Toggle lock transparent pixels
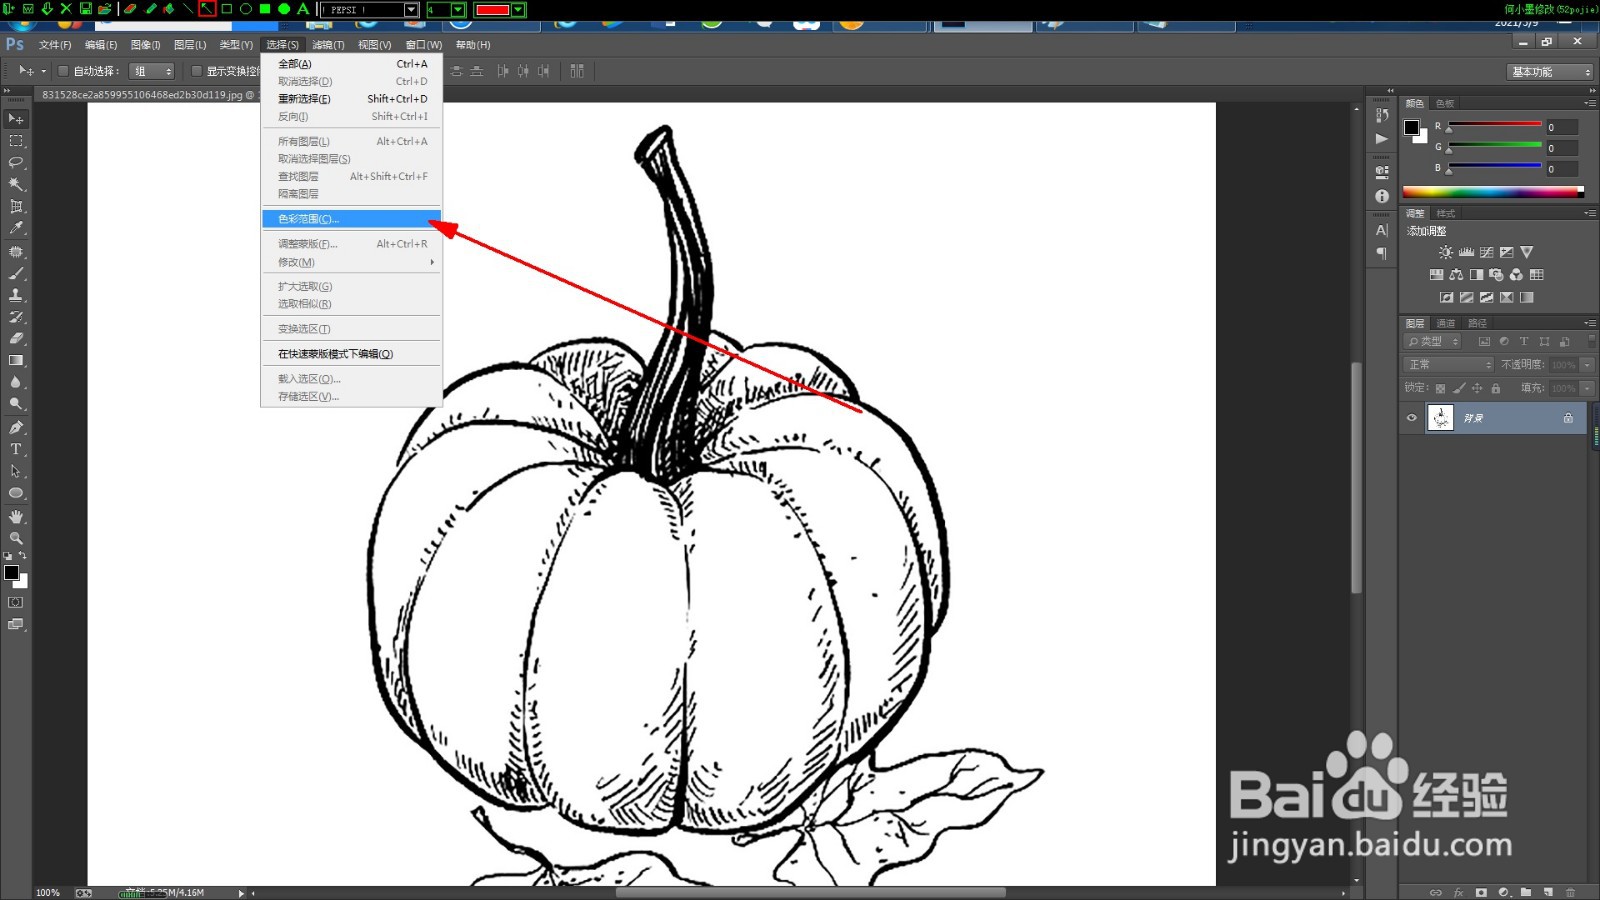 1440,388
